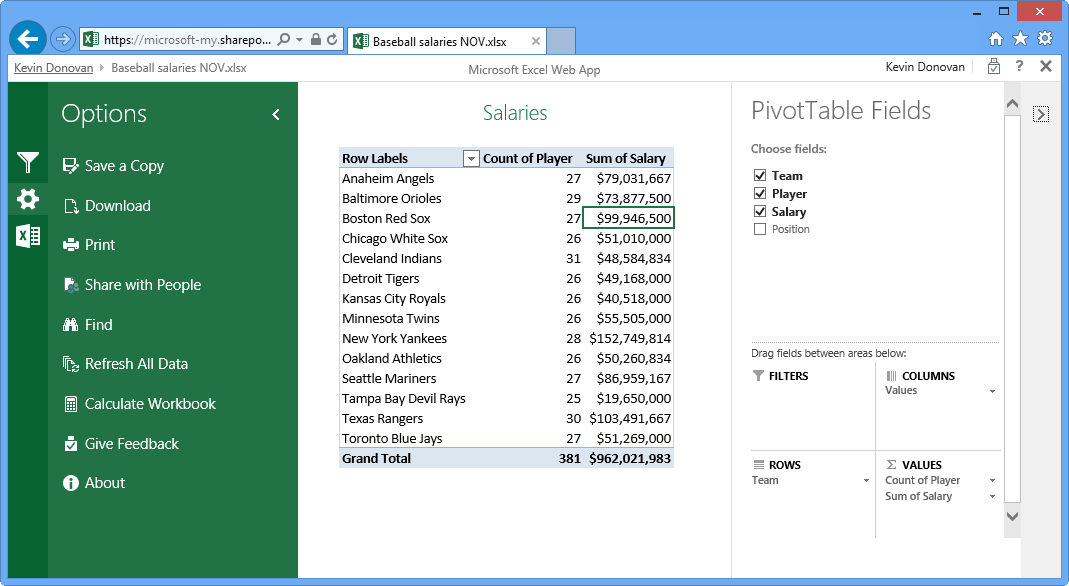Click the browser back arrow button
Image resolution: width=1069 pixels, height=586 pixels.
[28, 39]
